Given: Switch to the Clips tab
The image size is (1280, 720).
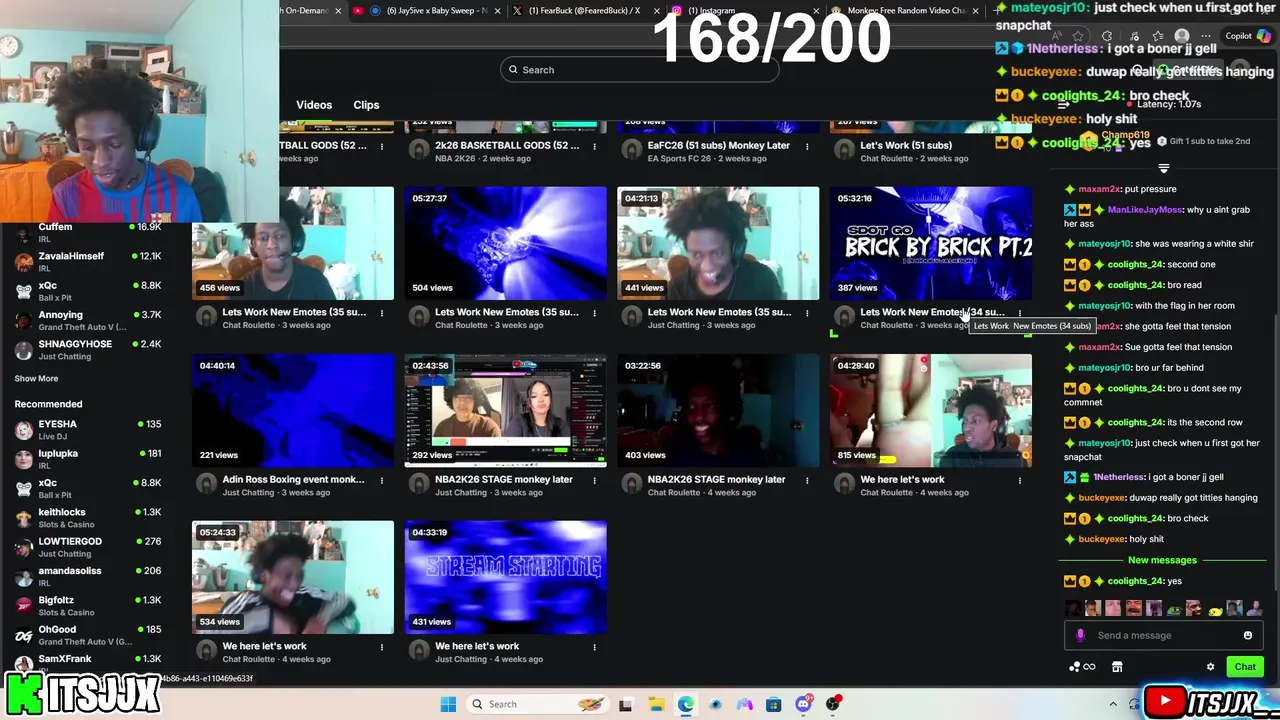Looking at the screenshot, I should 366,105.
